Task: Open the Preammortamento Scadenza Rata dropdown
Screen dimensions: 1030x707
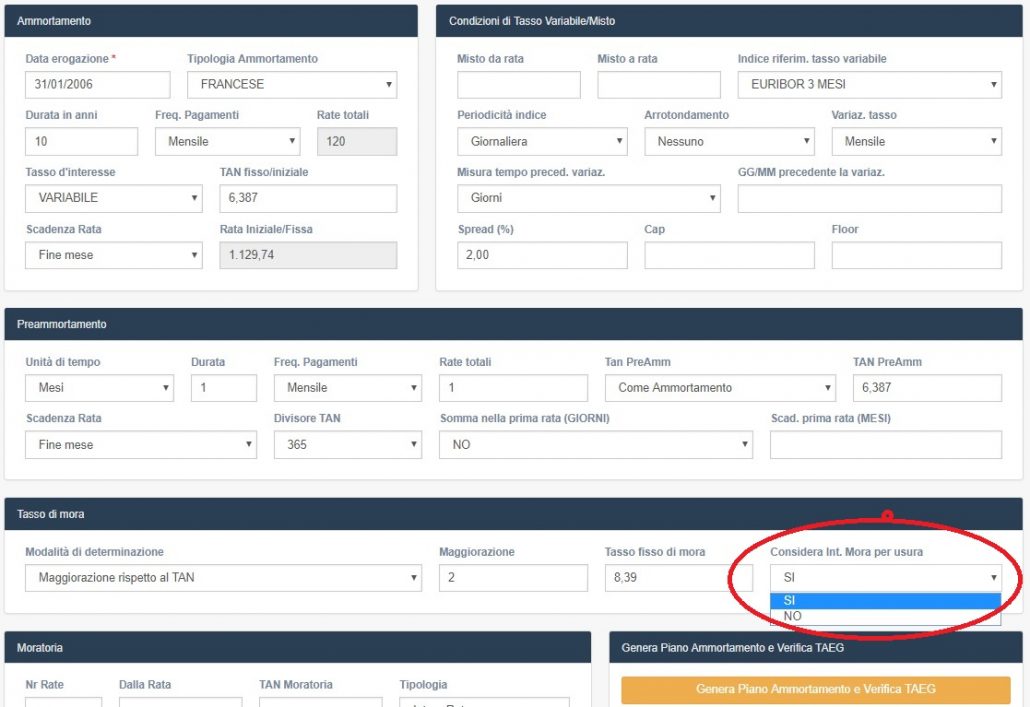Action: (141, 445)
